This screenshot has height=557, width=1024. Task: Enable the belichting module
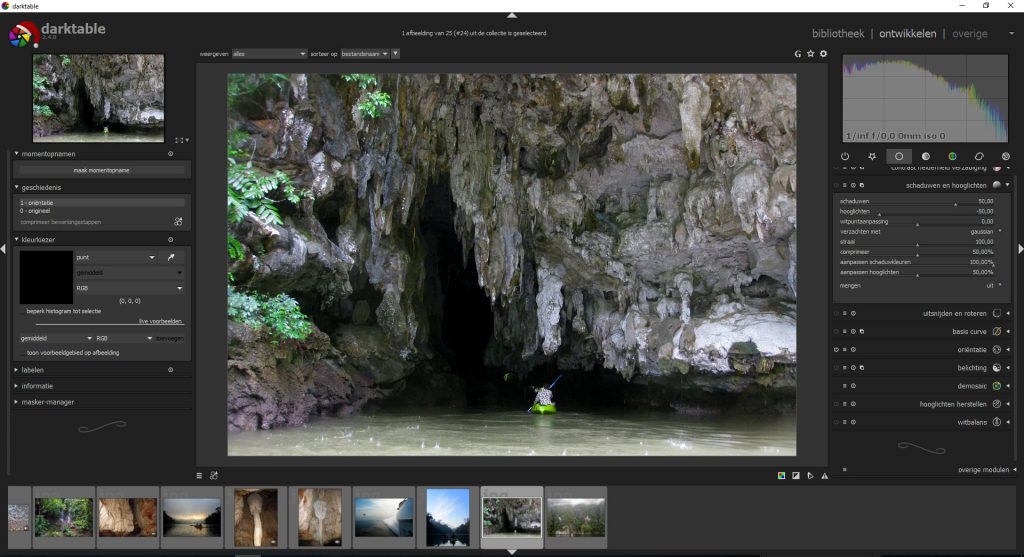[x=836, y=368]
